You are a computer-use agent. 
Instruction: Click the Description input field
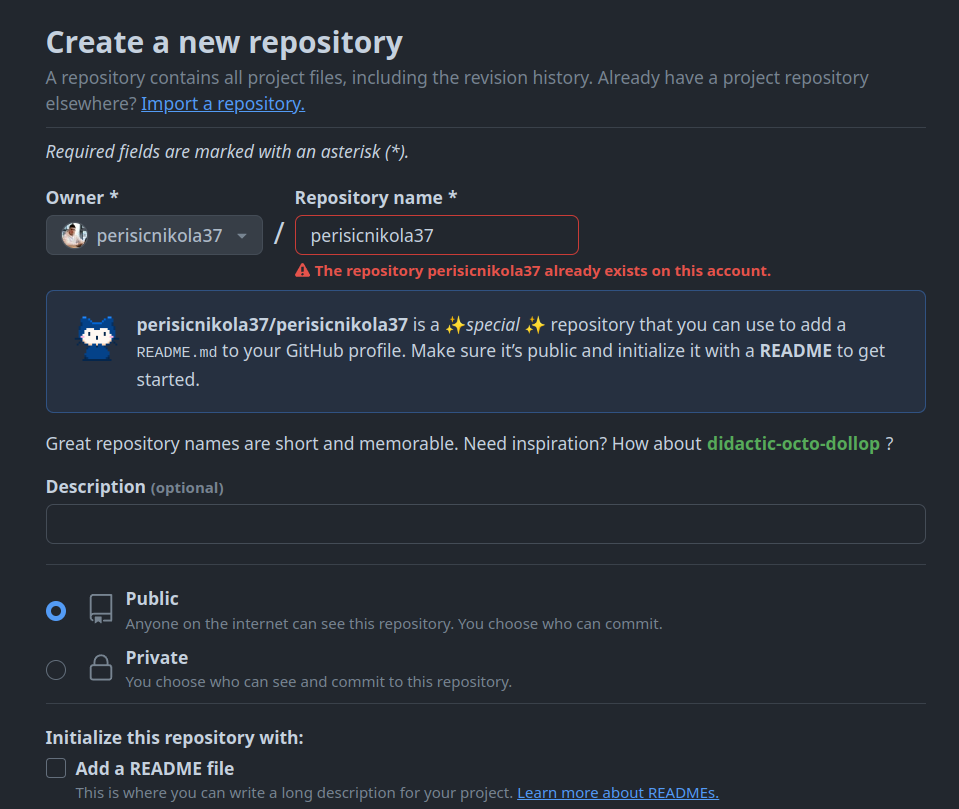click(485, 523)
